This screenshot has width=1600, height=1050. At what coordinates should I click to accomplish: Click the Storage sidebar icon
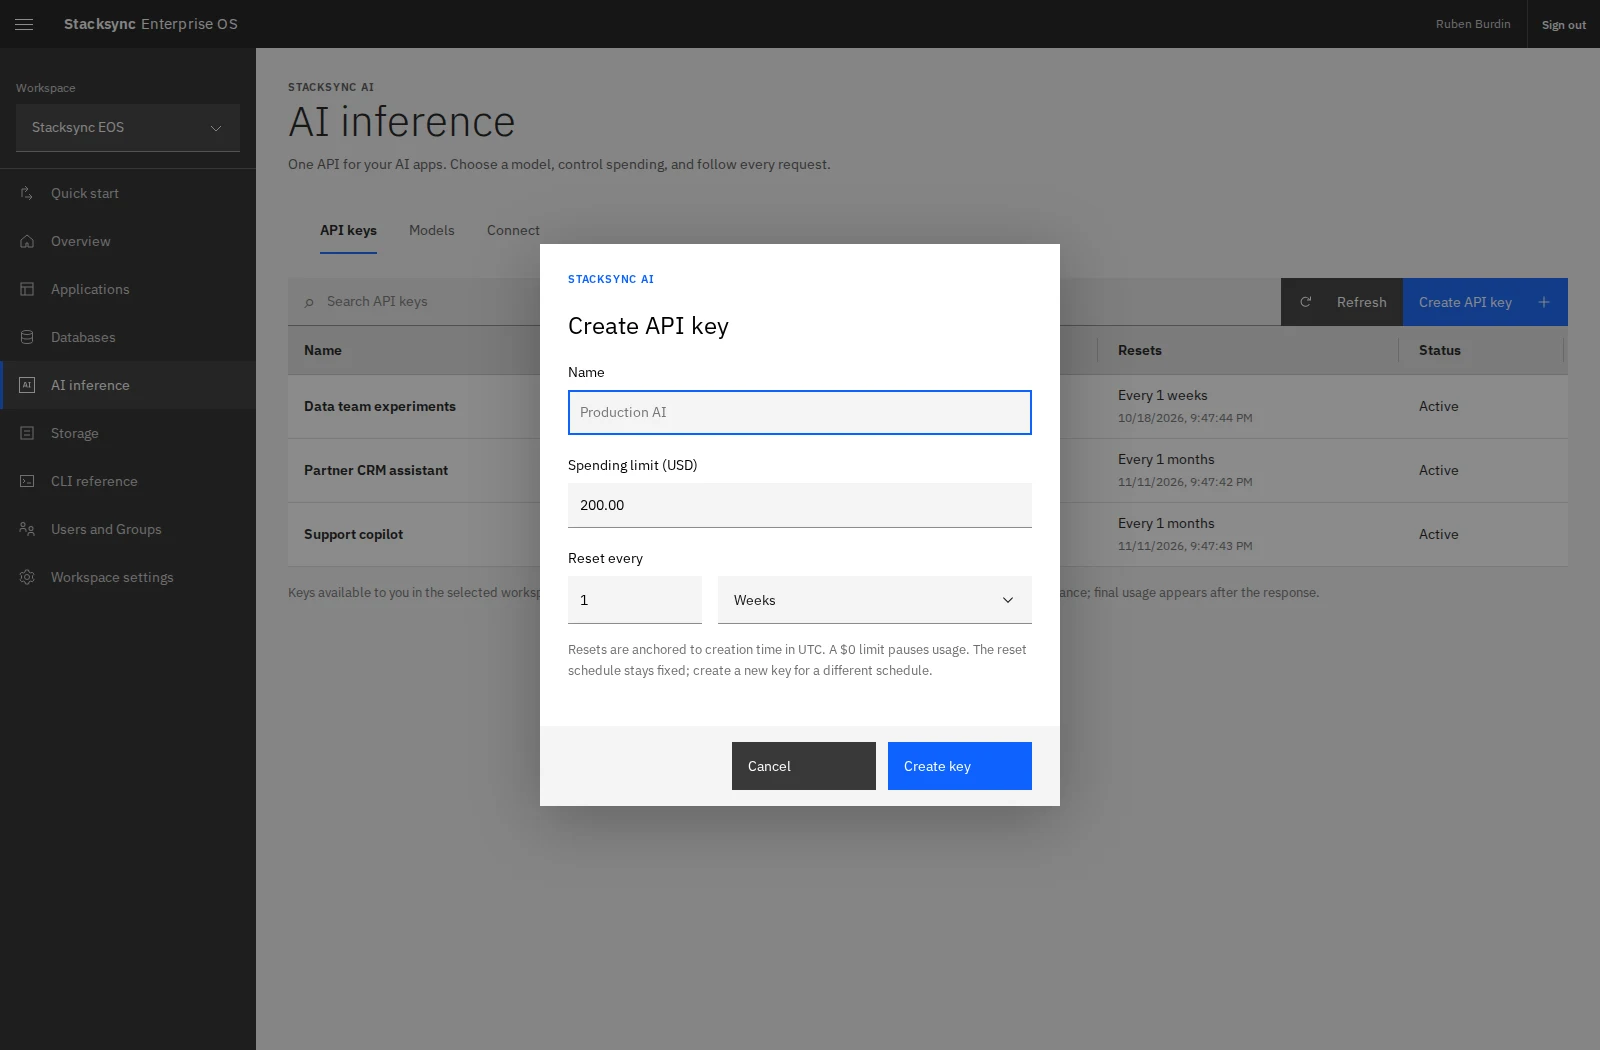[27, 433]
